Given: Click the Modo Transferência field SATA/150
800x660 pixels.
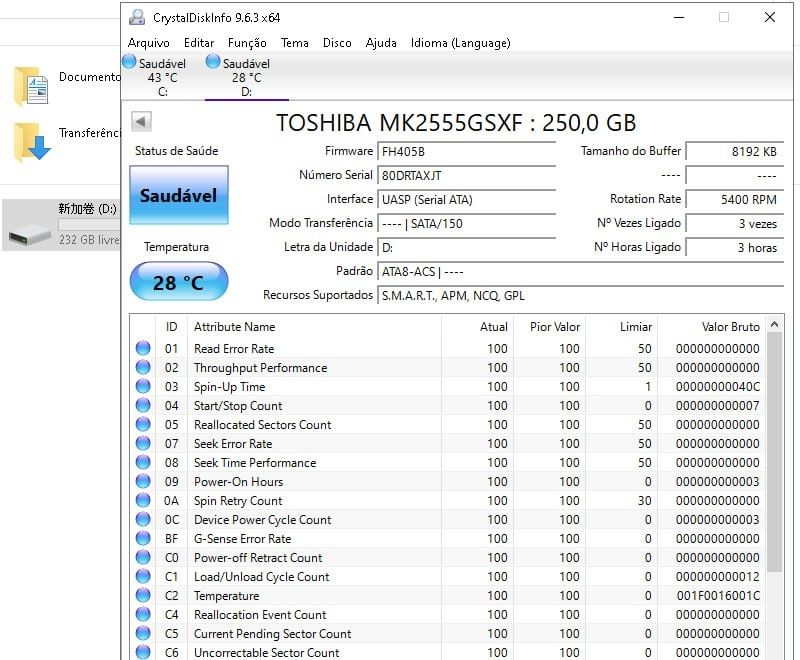Looking at the screenshot, I should click(x=466, y=223).
